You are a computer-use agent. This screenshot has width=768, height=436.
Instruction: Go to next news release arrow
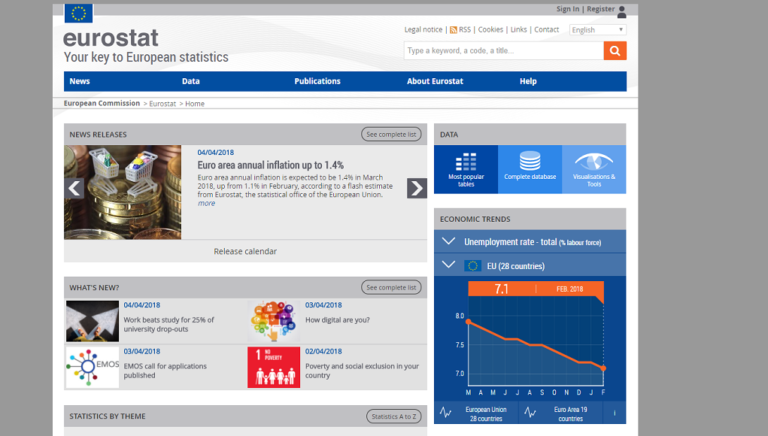point(417,188)
